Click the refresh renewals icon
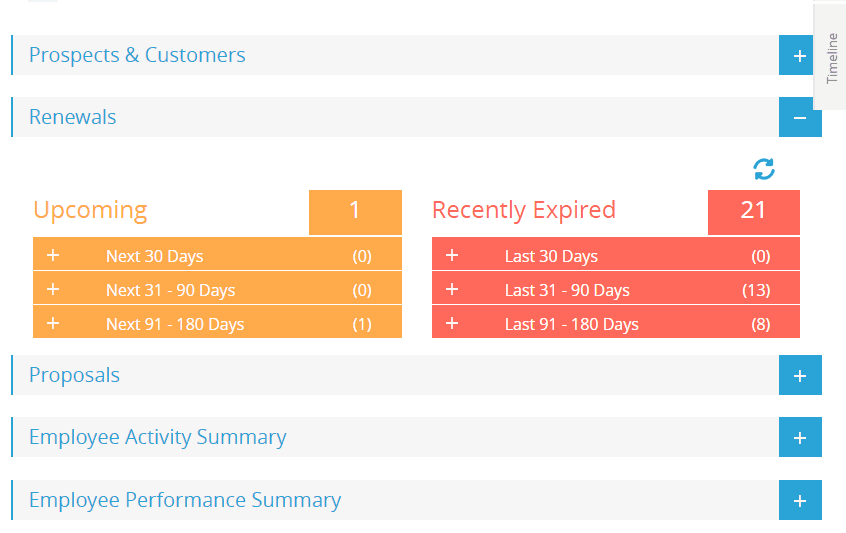This screenshot has width=846, height=533. coord(764,169)
